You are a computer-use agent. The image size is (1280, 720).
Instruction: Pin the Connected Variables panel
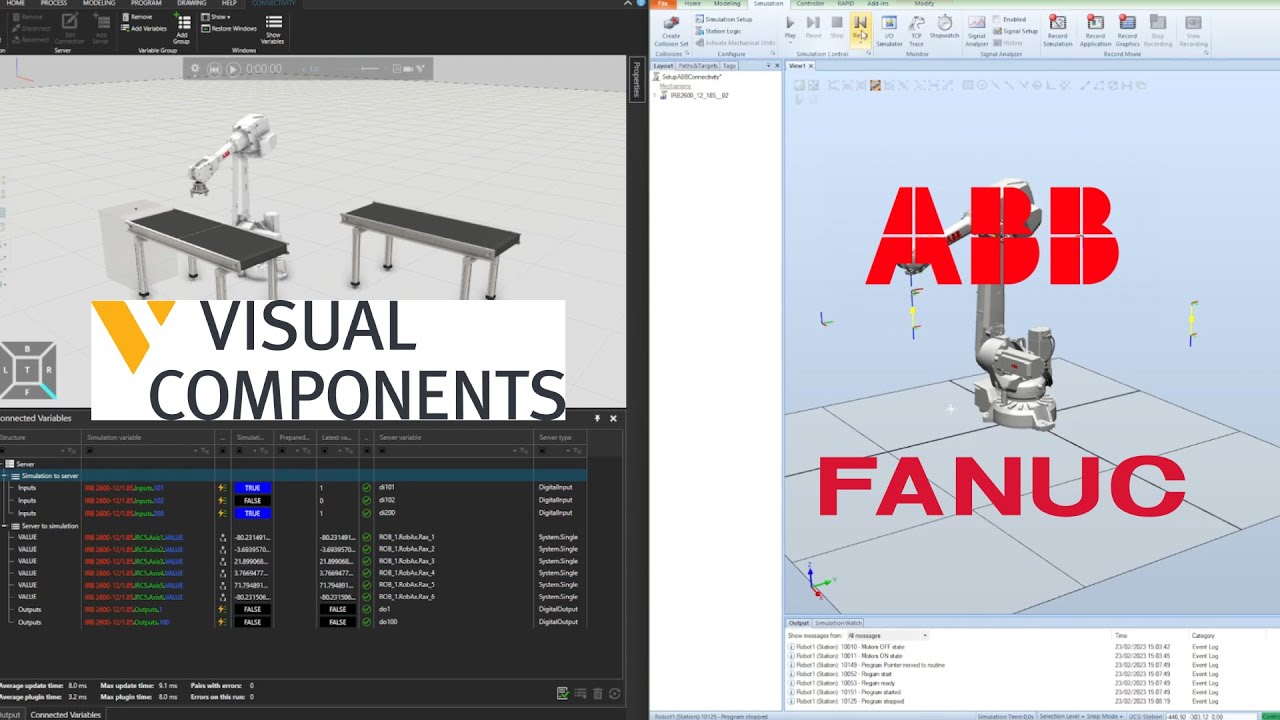pos(597,418)
